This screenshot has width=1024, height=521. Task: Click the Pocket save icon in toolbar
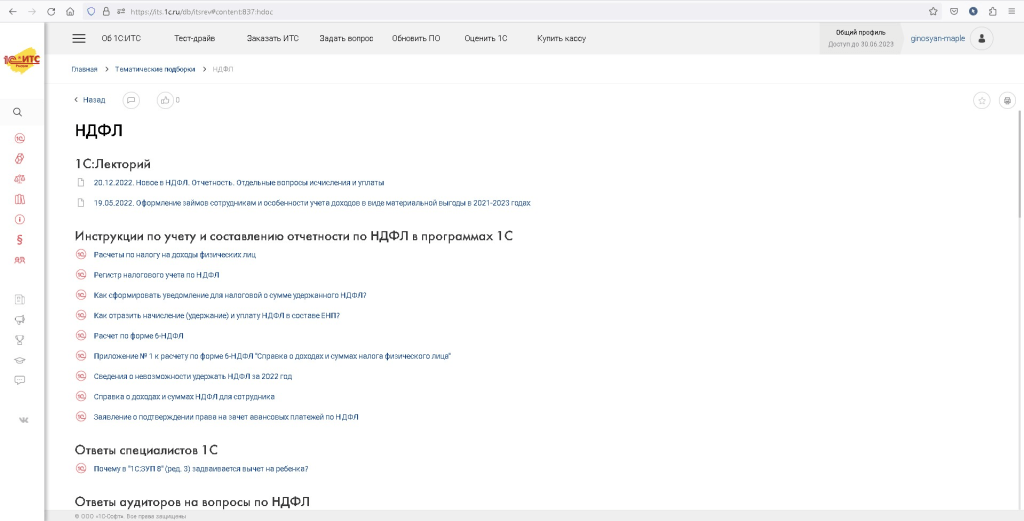tap(954, 11)
